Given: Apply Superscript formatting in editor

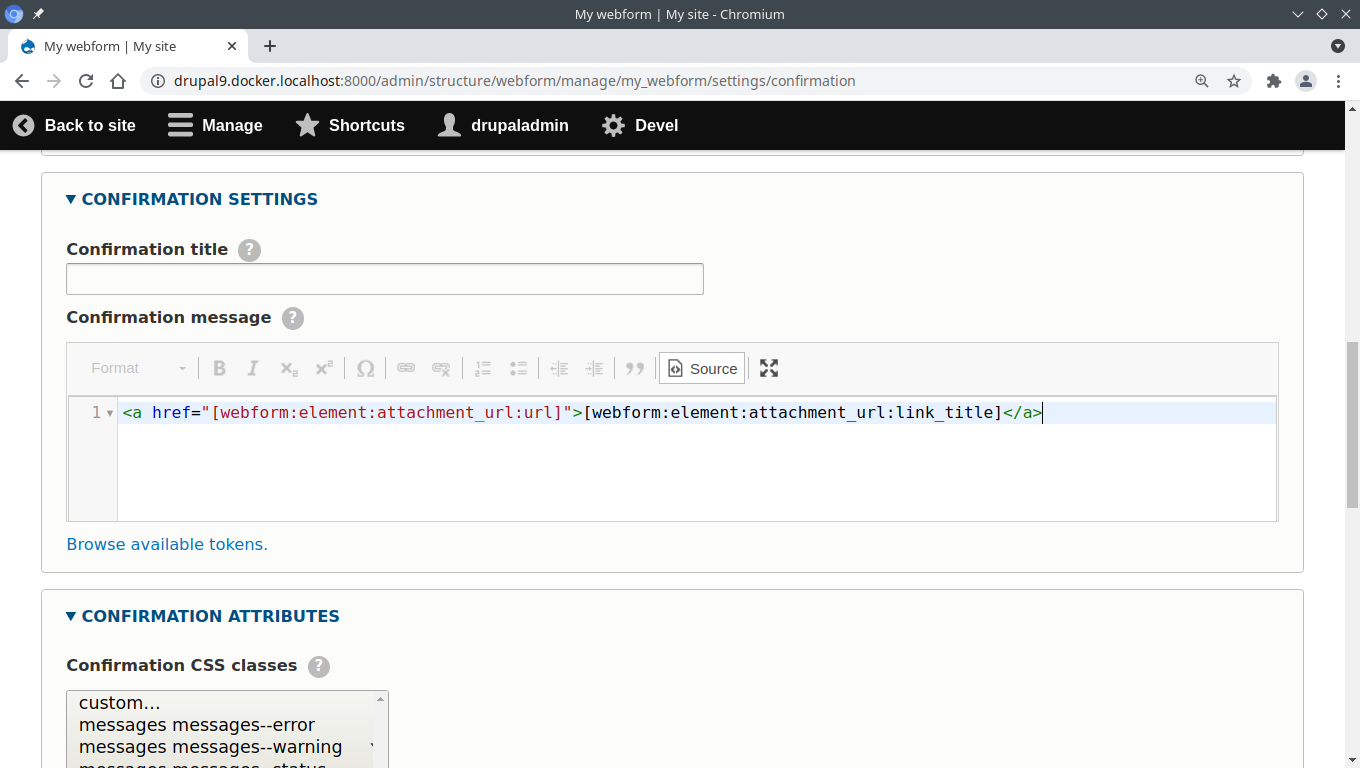Looking at the screenshot, I should coord(323,368).
